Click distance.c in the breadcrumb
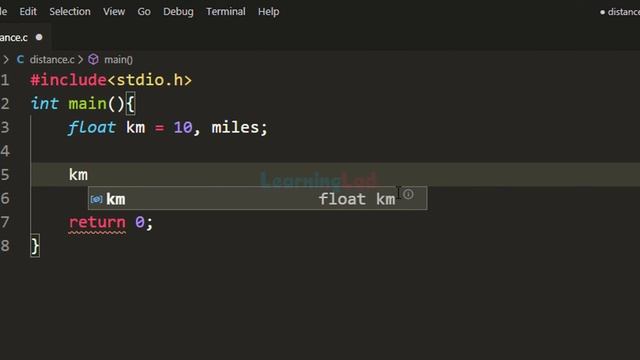This screenshot has height=360, width=640. point(52,60)
